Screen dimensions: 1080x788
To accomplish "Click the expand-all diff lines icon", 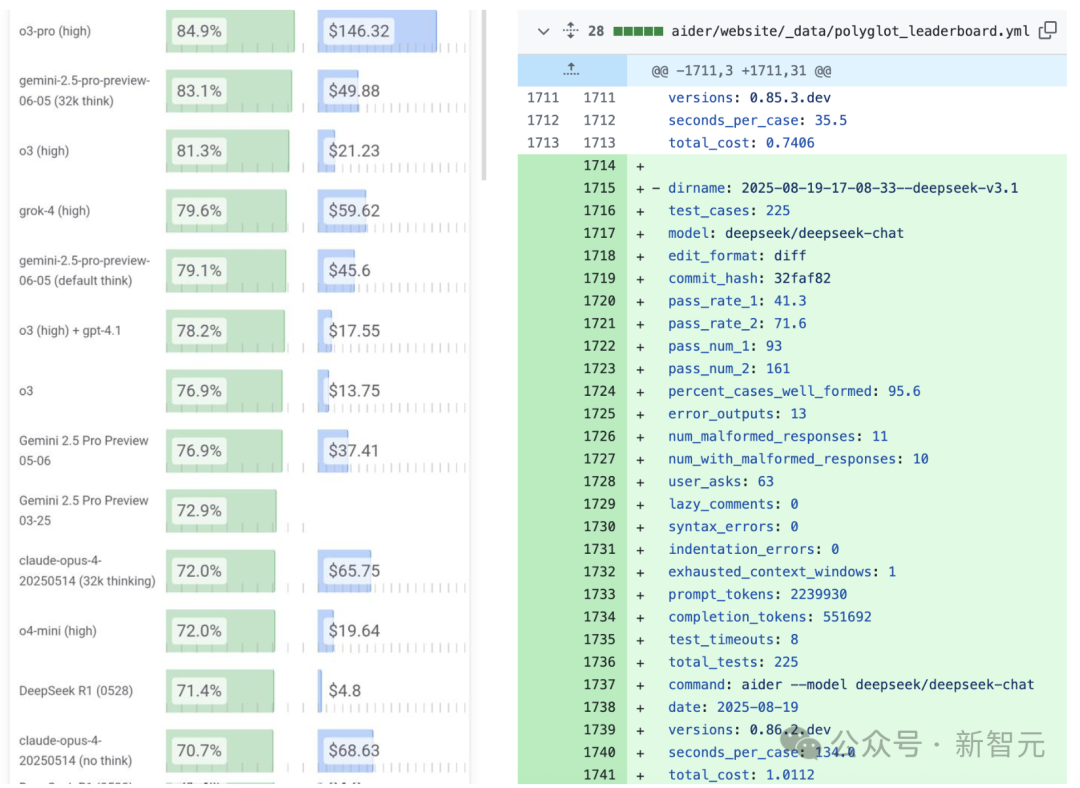I will (570, 30).
